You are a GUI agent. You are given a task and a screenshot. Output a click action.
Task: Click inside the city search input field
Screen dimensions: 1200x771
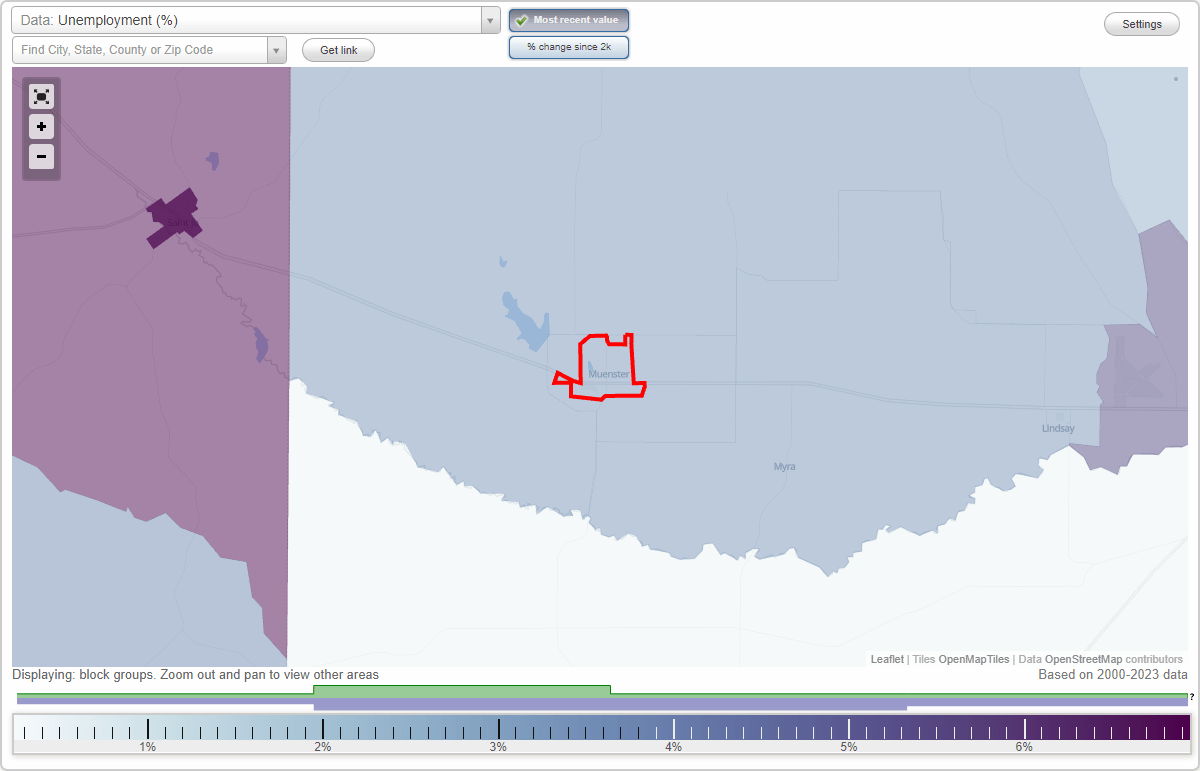pyautogui.click(x=140, y=49)
